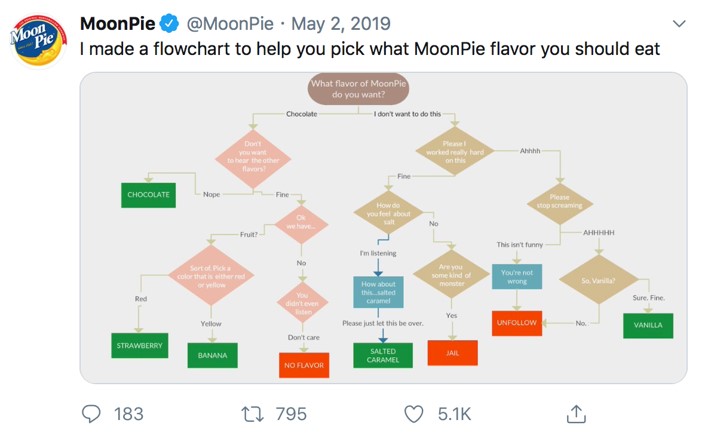
Task: Open the share upload icon
Action: [x=576, y=413]
